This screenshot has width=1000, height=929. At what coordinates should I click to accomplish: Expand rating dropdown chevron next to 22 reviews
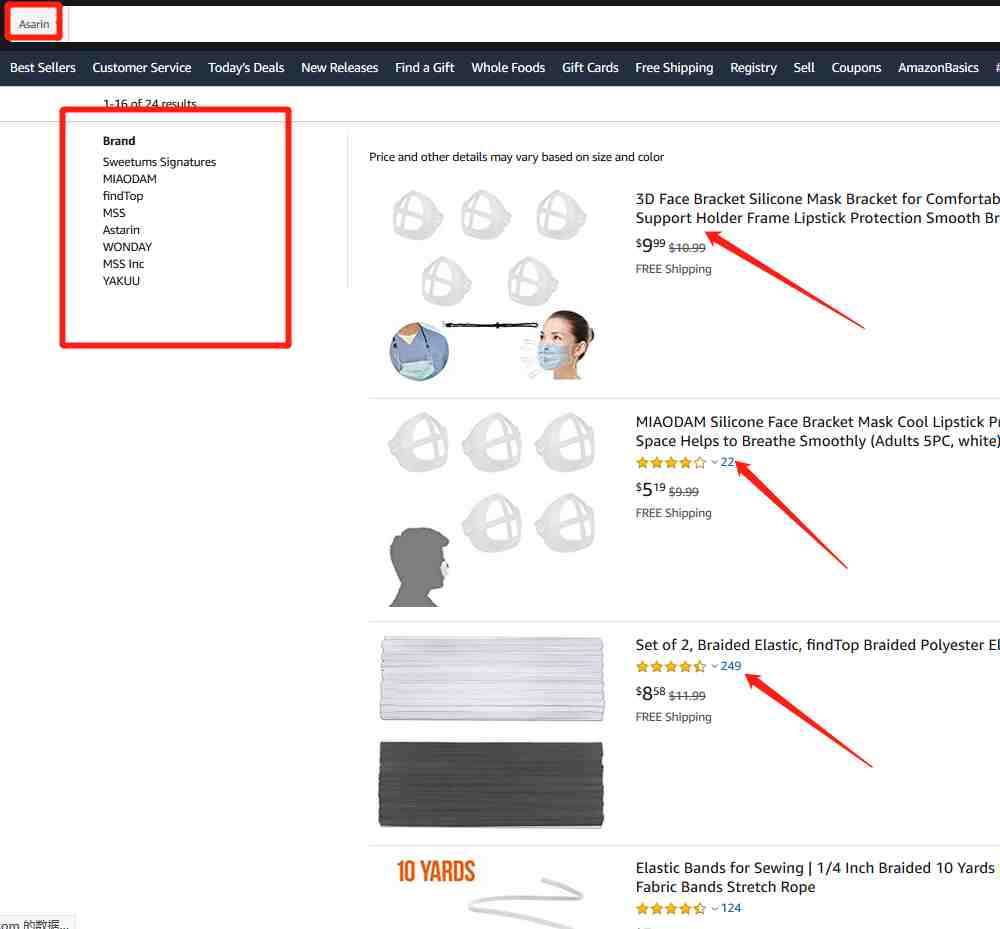(x=714, y=462)
